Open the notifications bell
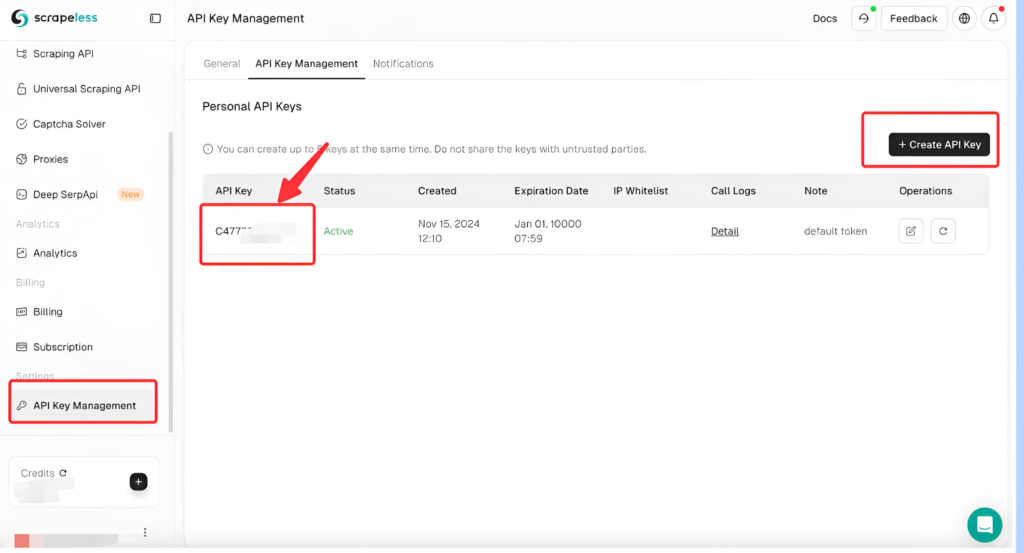The width and height of the screenshot is (1024, 553). tap(993, 19)
